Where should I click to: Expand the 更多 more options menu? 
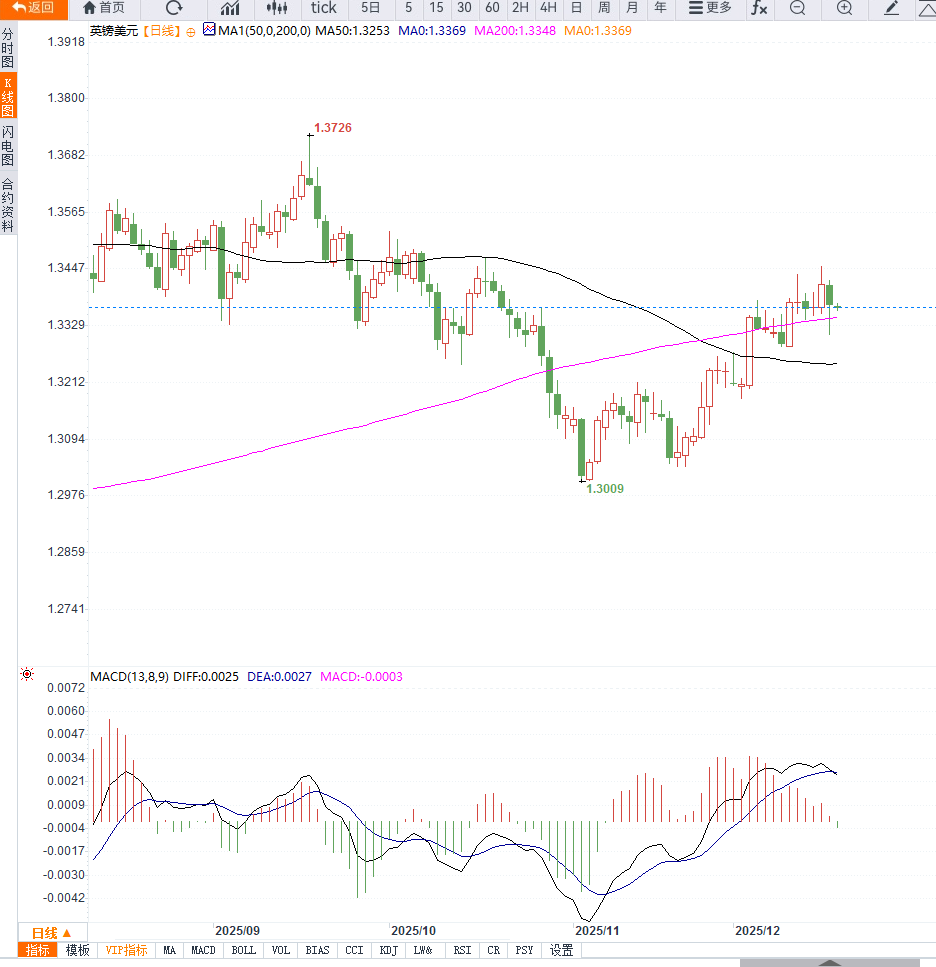click(711, 8)
